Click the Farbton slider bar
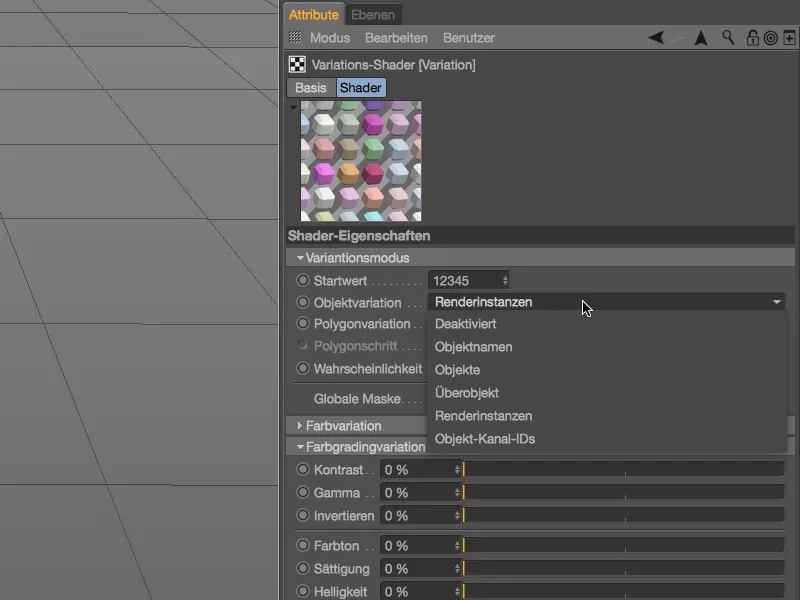 tap(623, 545)
